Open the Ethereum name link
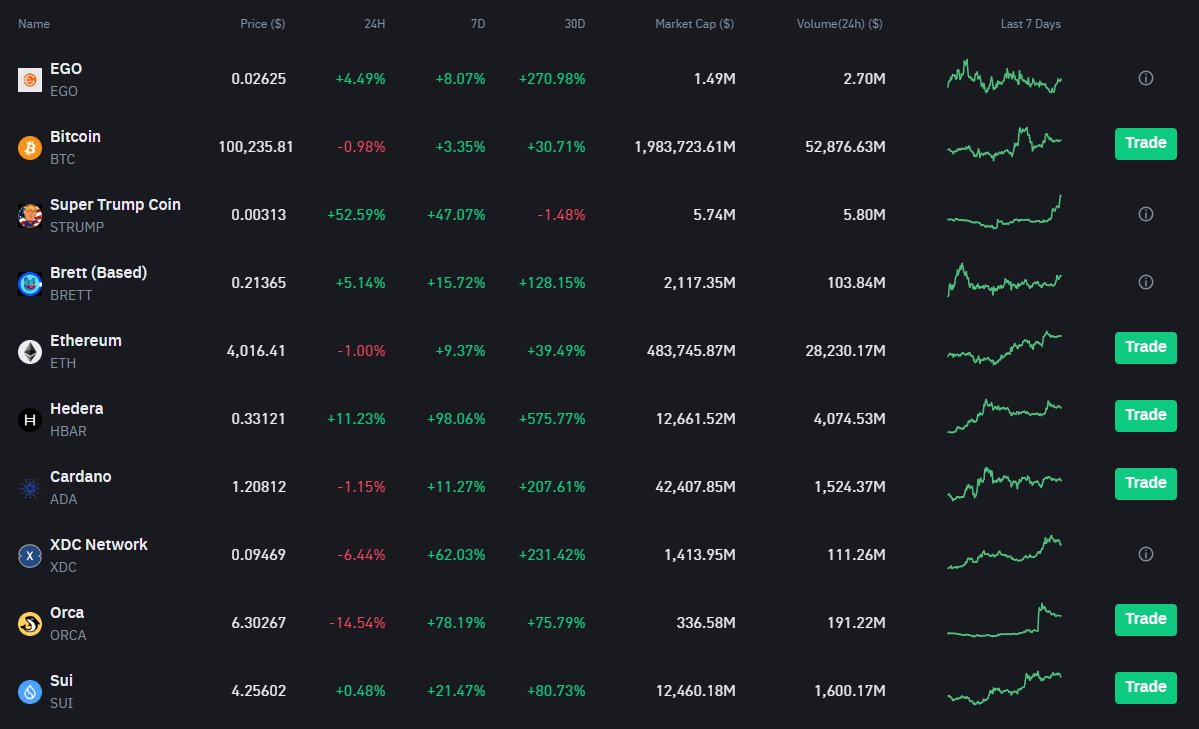The image size is (1199, 729). coord(86,341)
